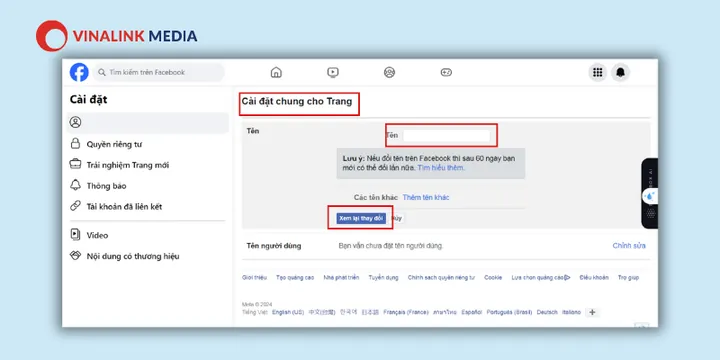This screenshot has width=720, height=360.
Task: Switch language to Deutsch
Action: pos(547,312)
